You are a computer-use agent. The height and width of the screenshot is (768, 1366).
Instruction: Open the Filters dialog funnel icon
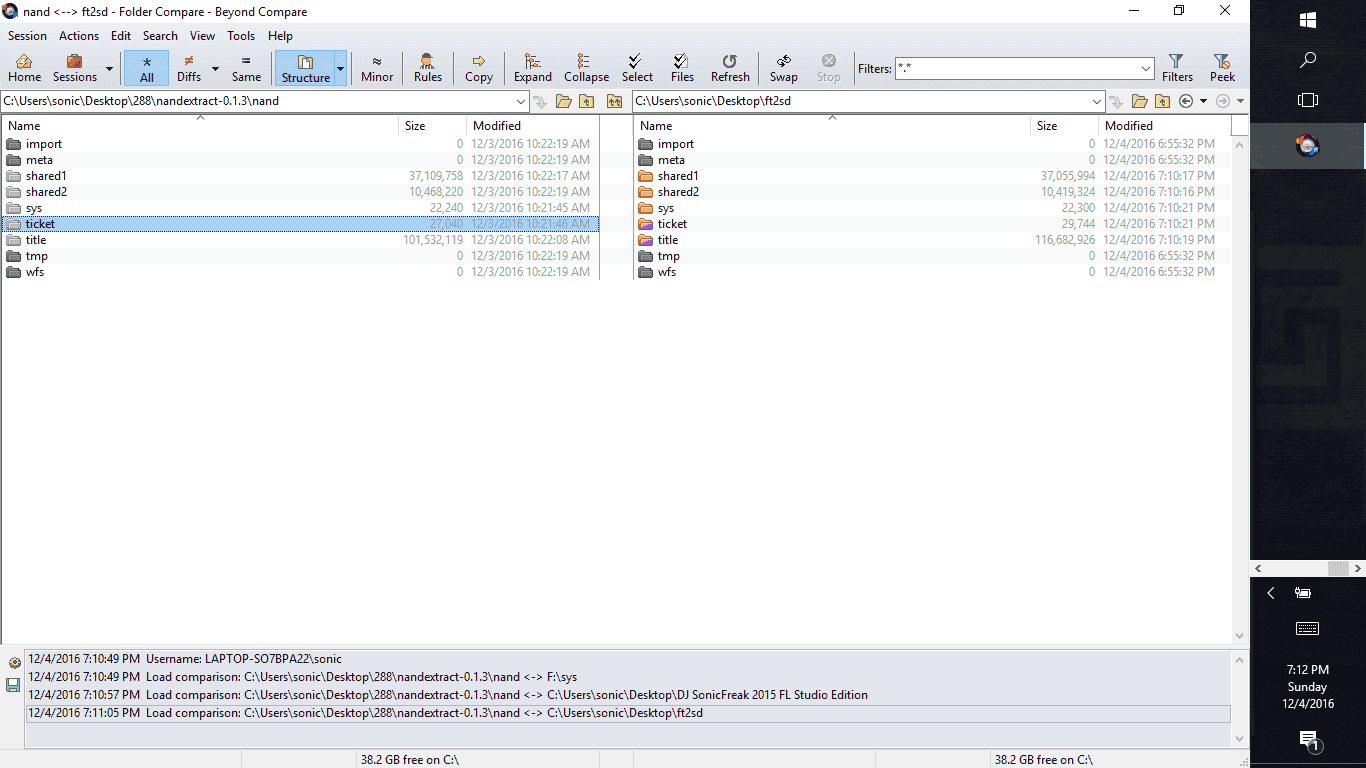pos(1177,68)
